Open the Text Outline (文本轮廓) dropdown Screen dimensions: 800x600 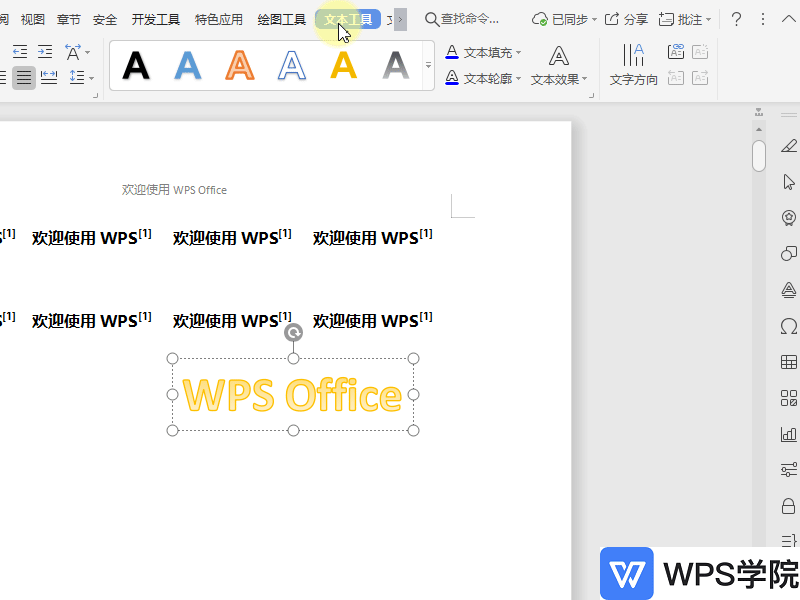(484, 78)
